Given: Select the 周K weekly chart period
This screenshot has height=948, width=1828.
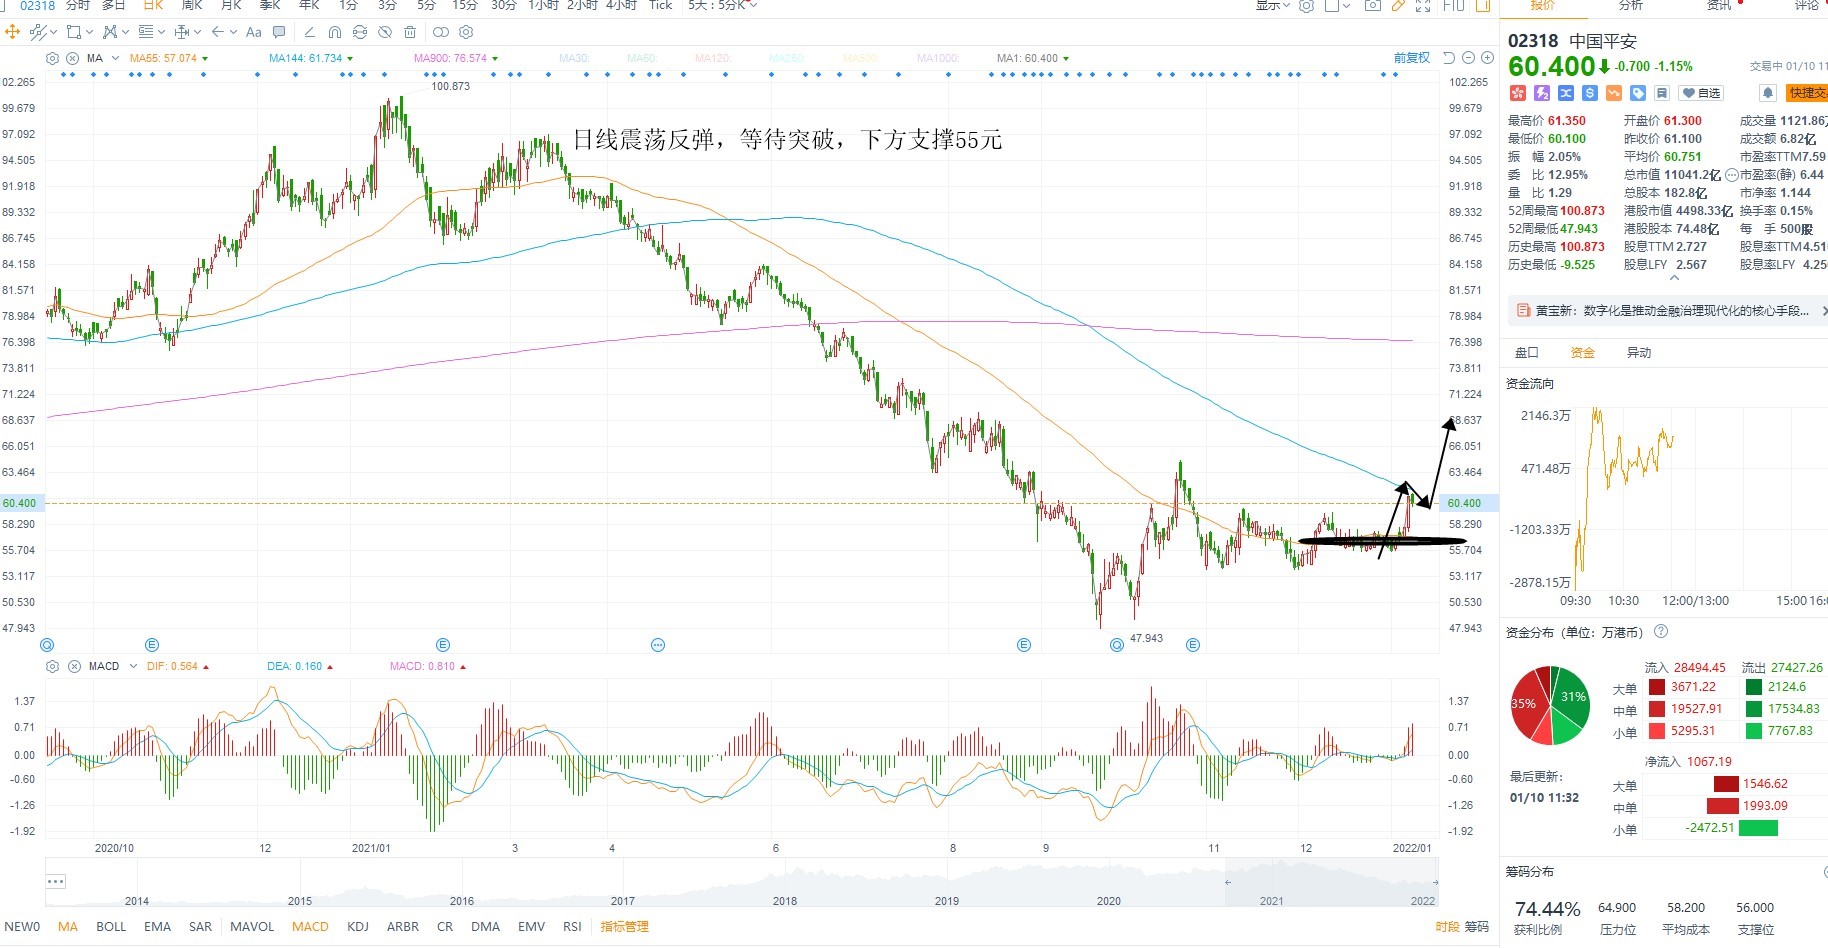Looking at the screenshot, I should [192, 6].
